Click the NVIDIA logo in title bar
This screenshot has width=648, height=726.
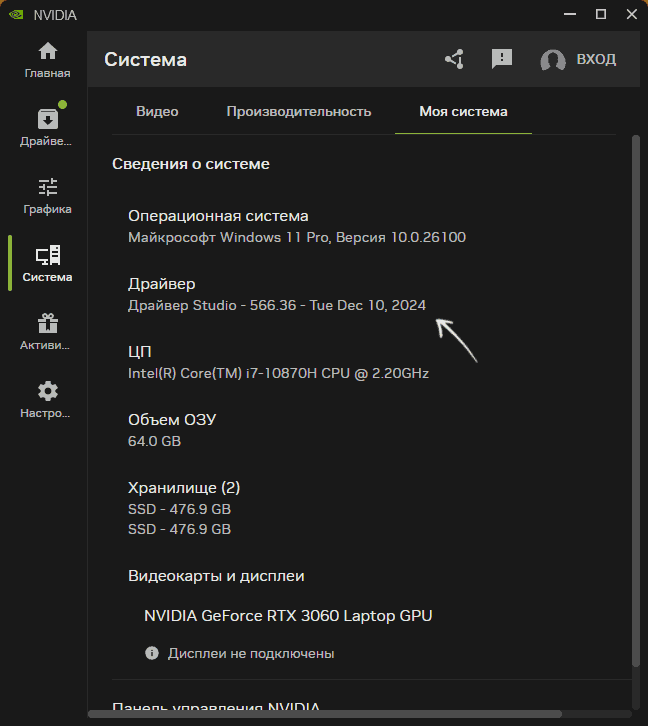click(16, 15)
